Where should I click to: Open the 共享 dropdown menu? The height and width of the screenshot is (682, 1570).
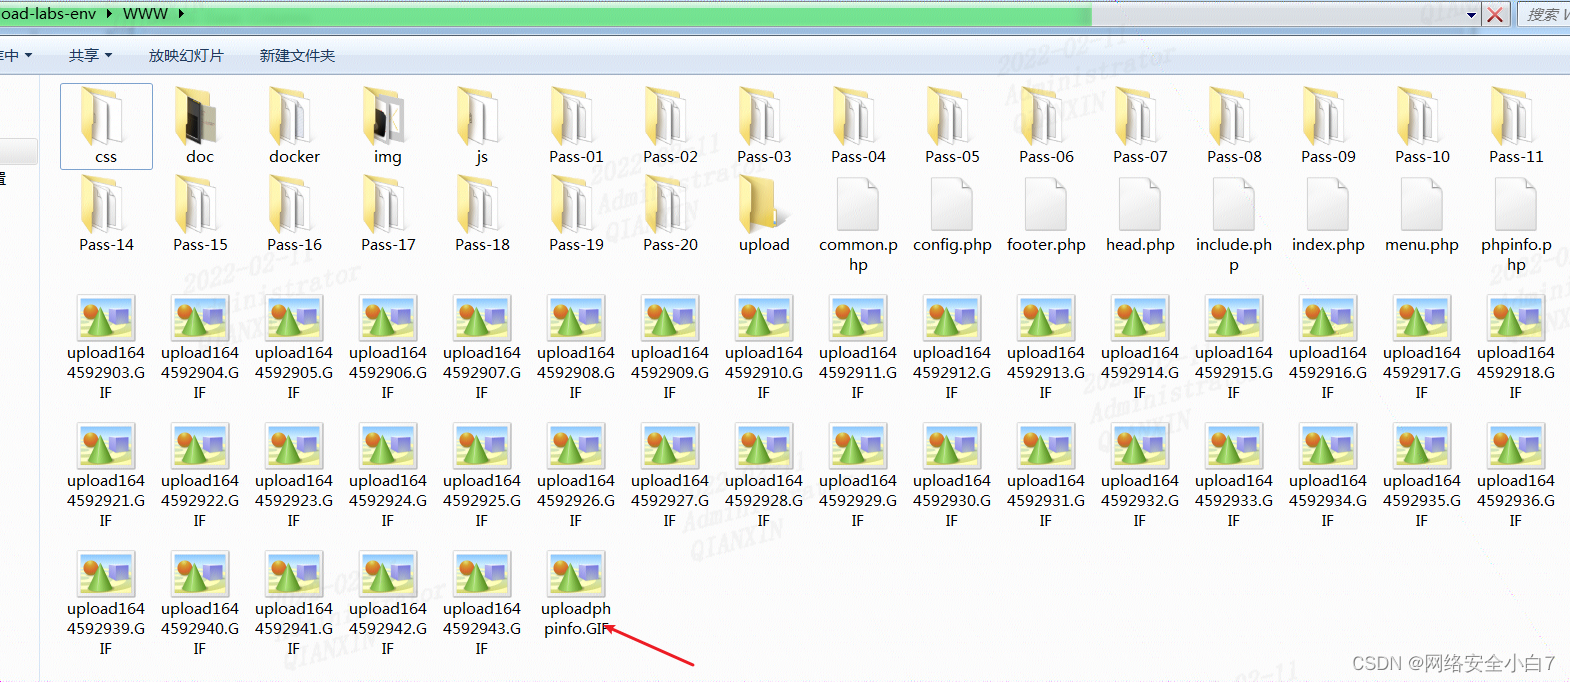pos(90,56)
